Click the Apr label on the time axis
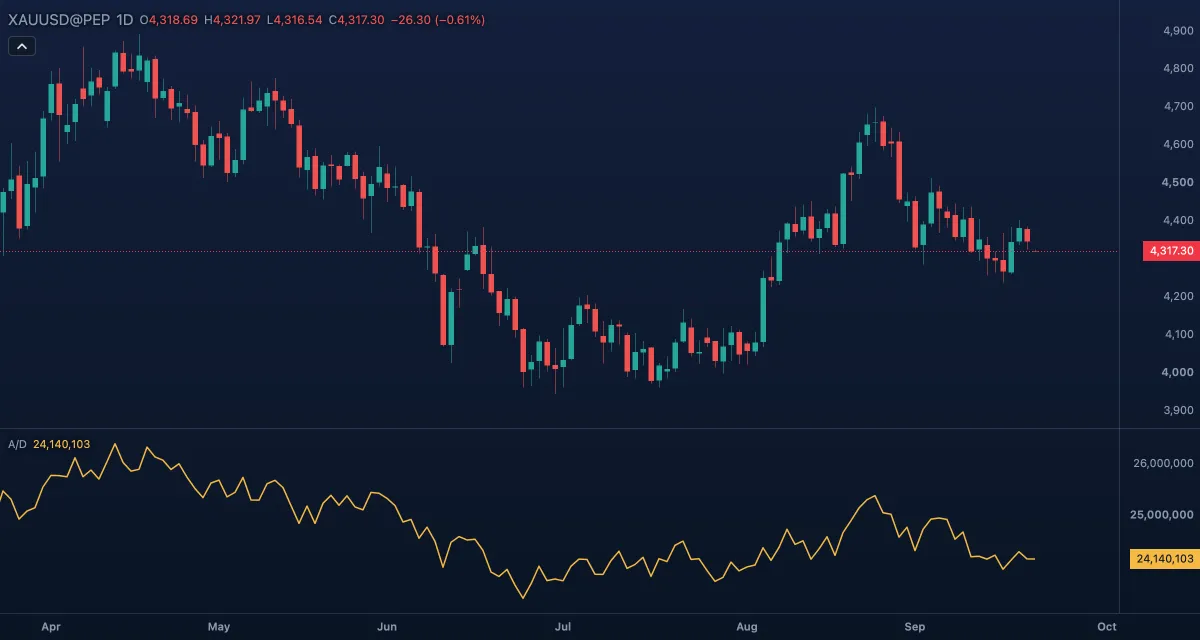The height and width of the screenshot is (640, 1200). click(51, 627)
